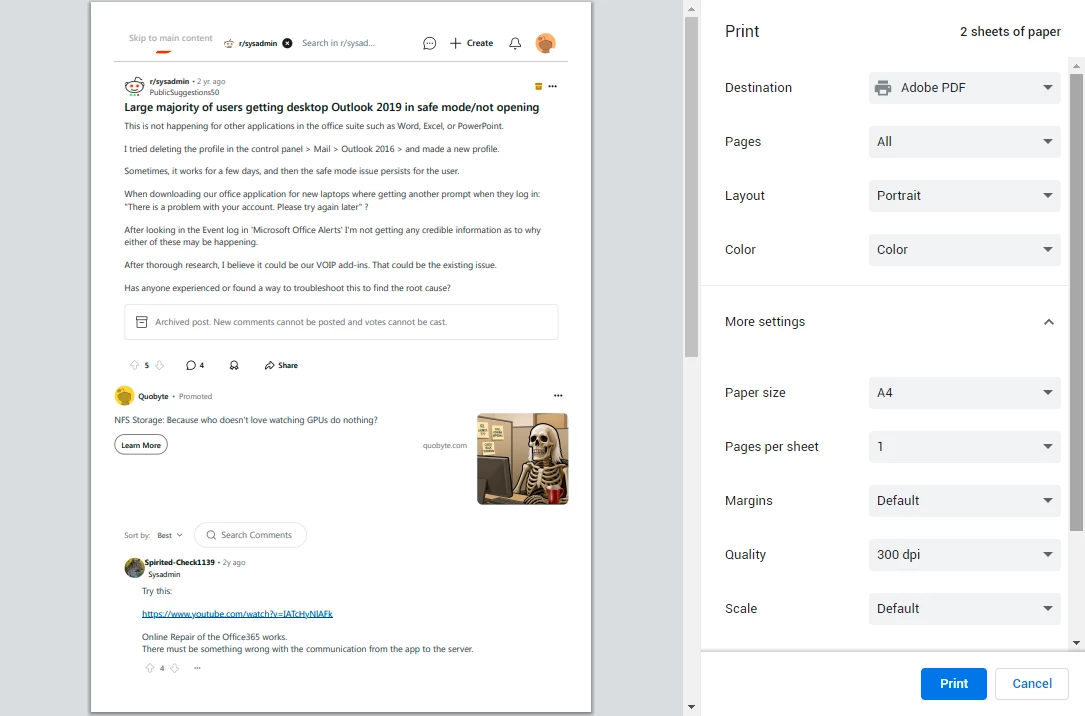Open the Pages dropdown set to All
1085x716 pixels.
pyautogui.click(x=964, y=142)
